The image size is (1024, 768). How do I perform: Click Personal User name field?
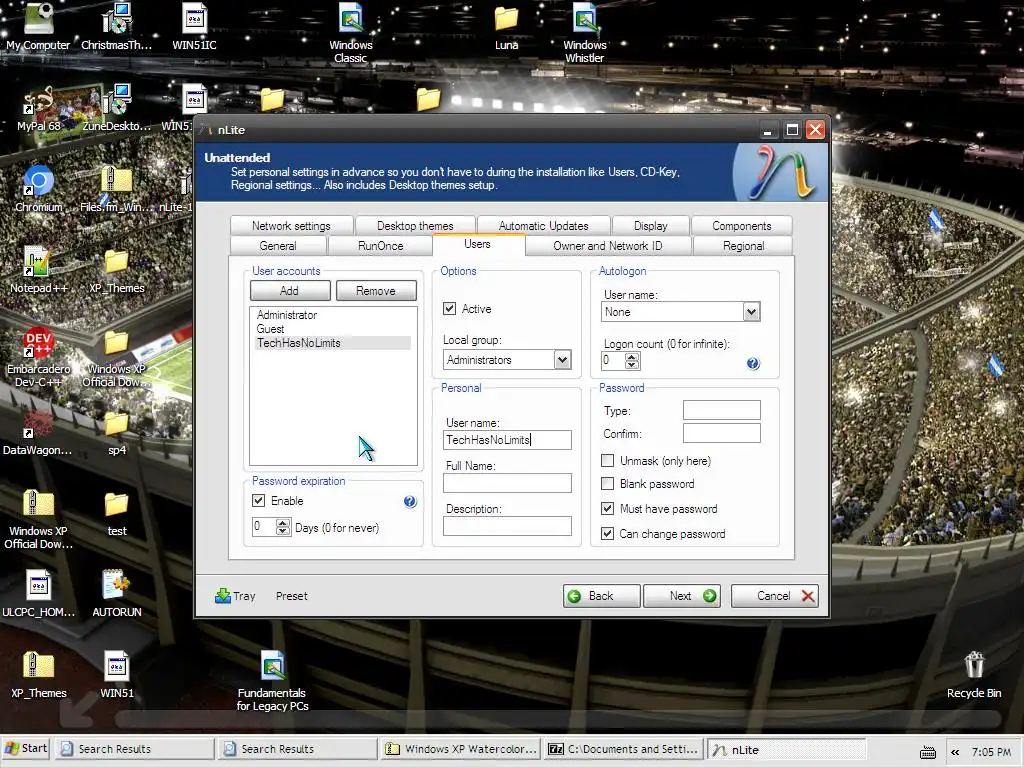pos(507,440)
